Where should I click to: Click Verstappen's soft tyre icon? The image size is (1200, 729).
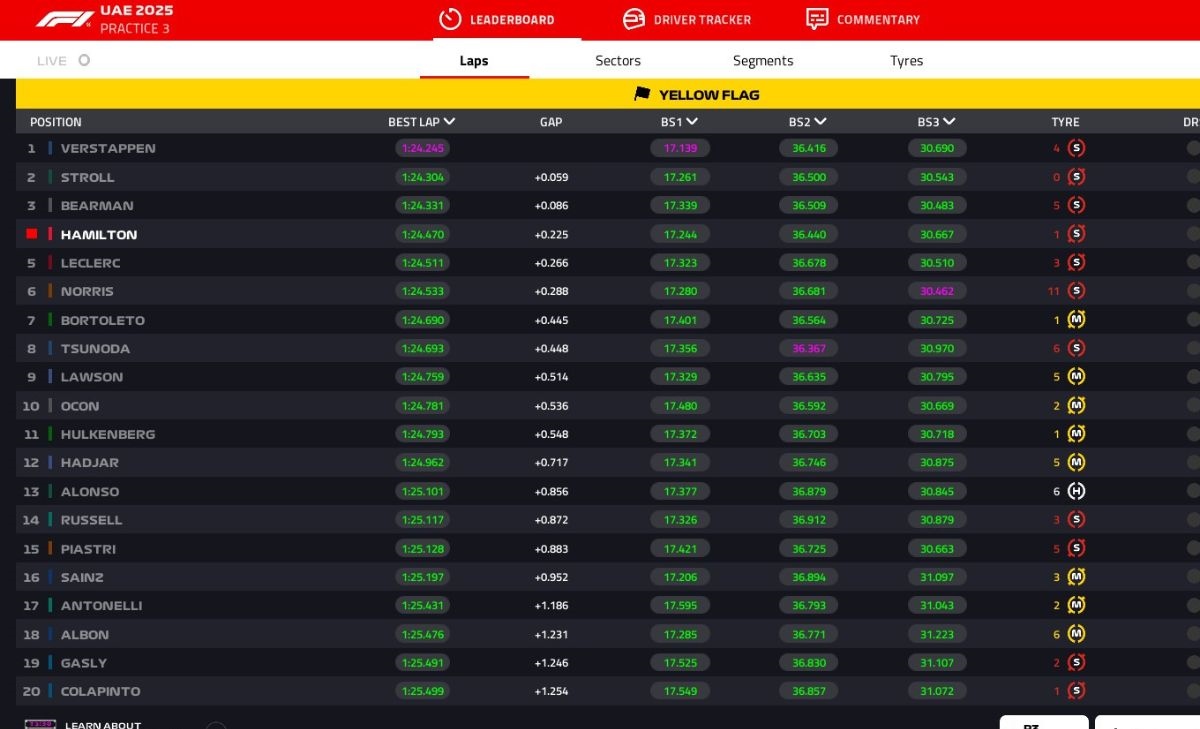click(1076, 148)
